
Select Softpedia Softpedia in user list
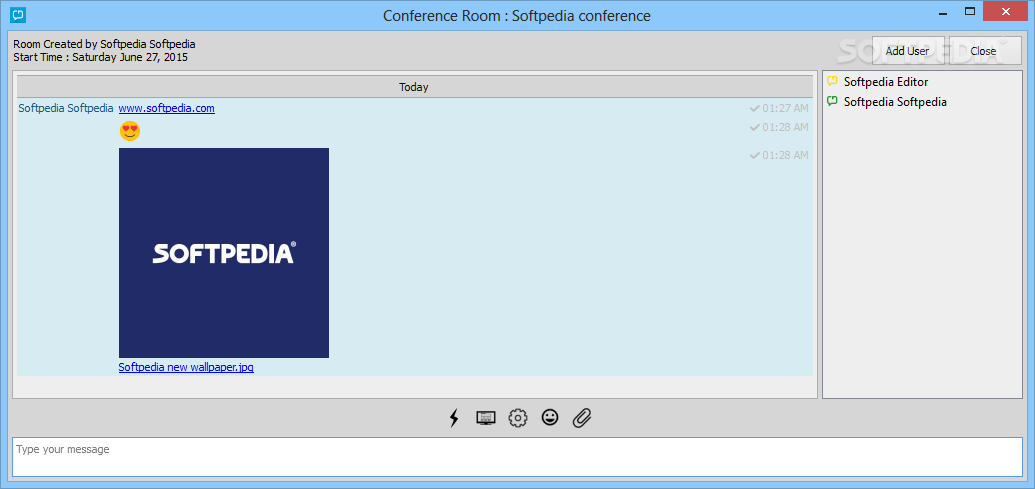pos(895,102)
